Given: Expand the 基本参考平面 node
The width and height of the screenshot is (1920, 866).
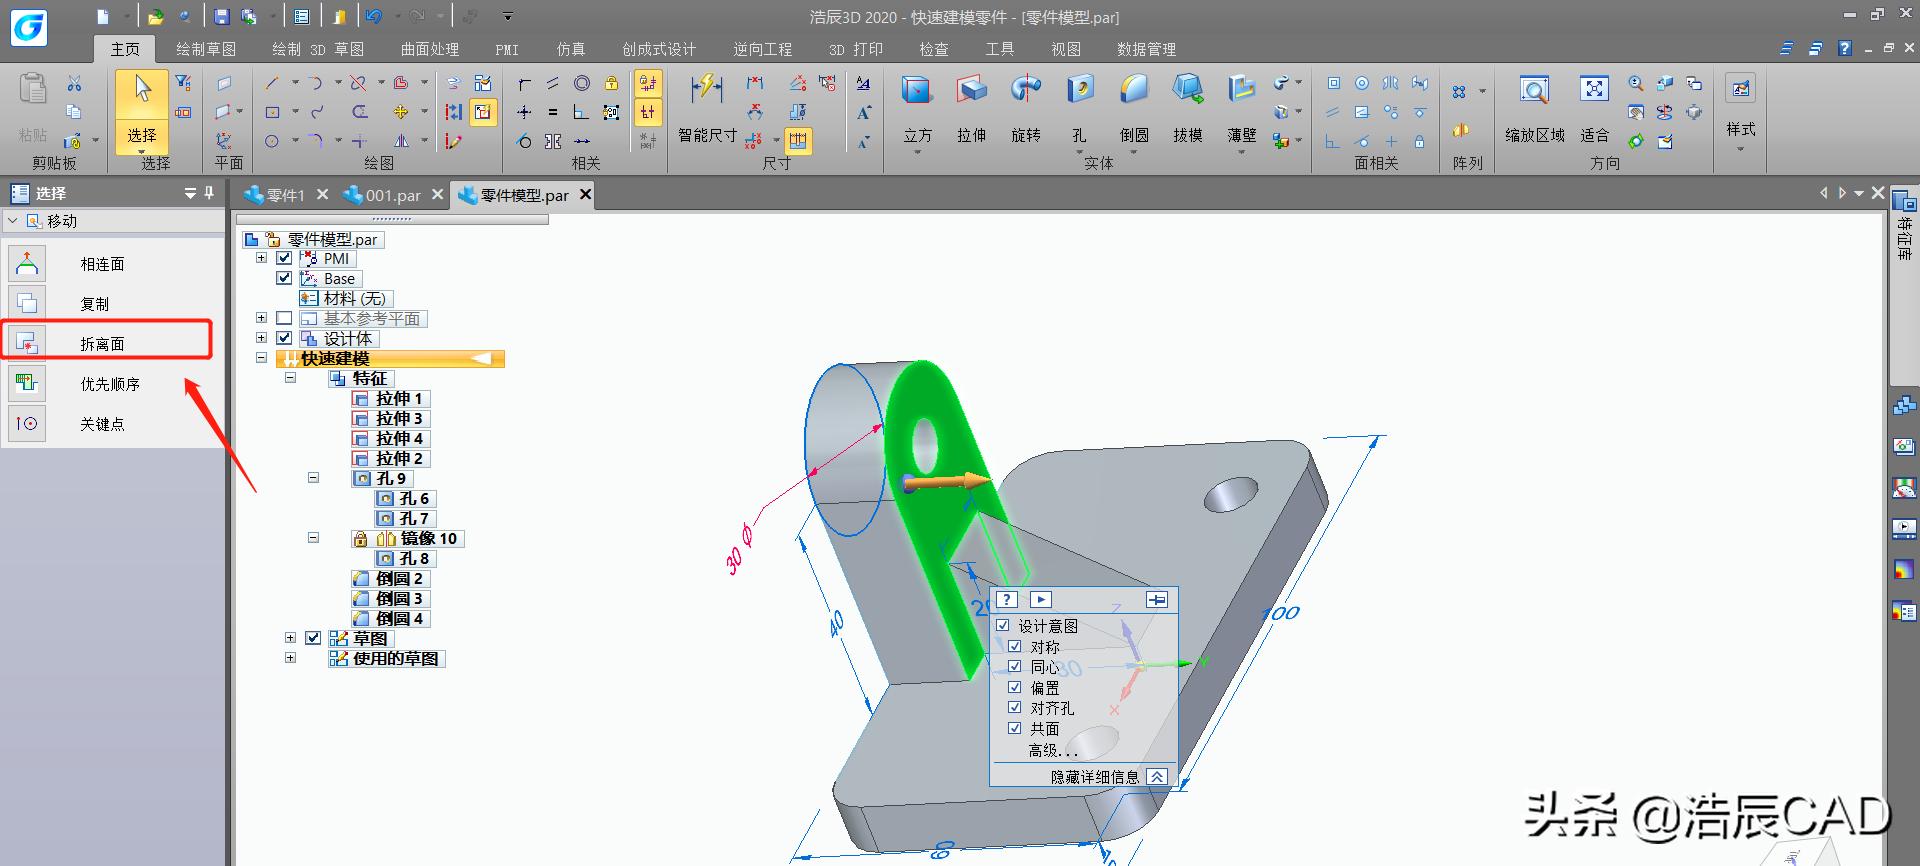Looking at the screenshot, I should (261, 318).
